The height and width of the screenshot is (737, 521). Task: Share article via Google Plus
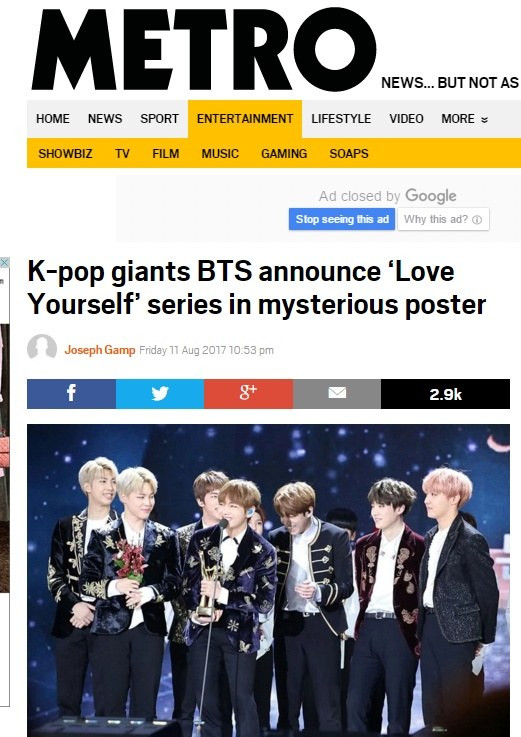pyautogui.click(x=248, y=393)
